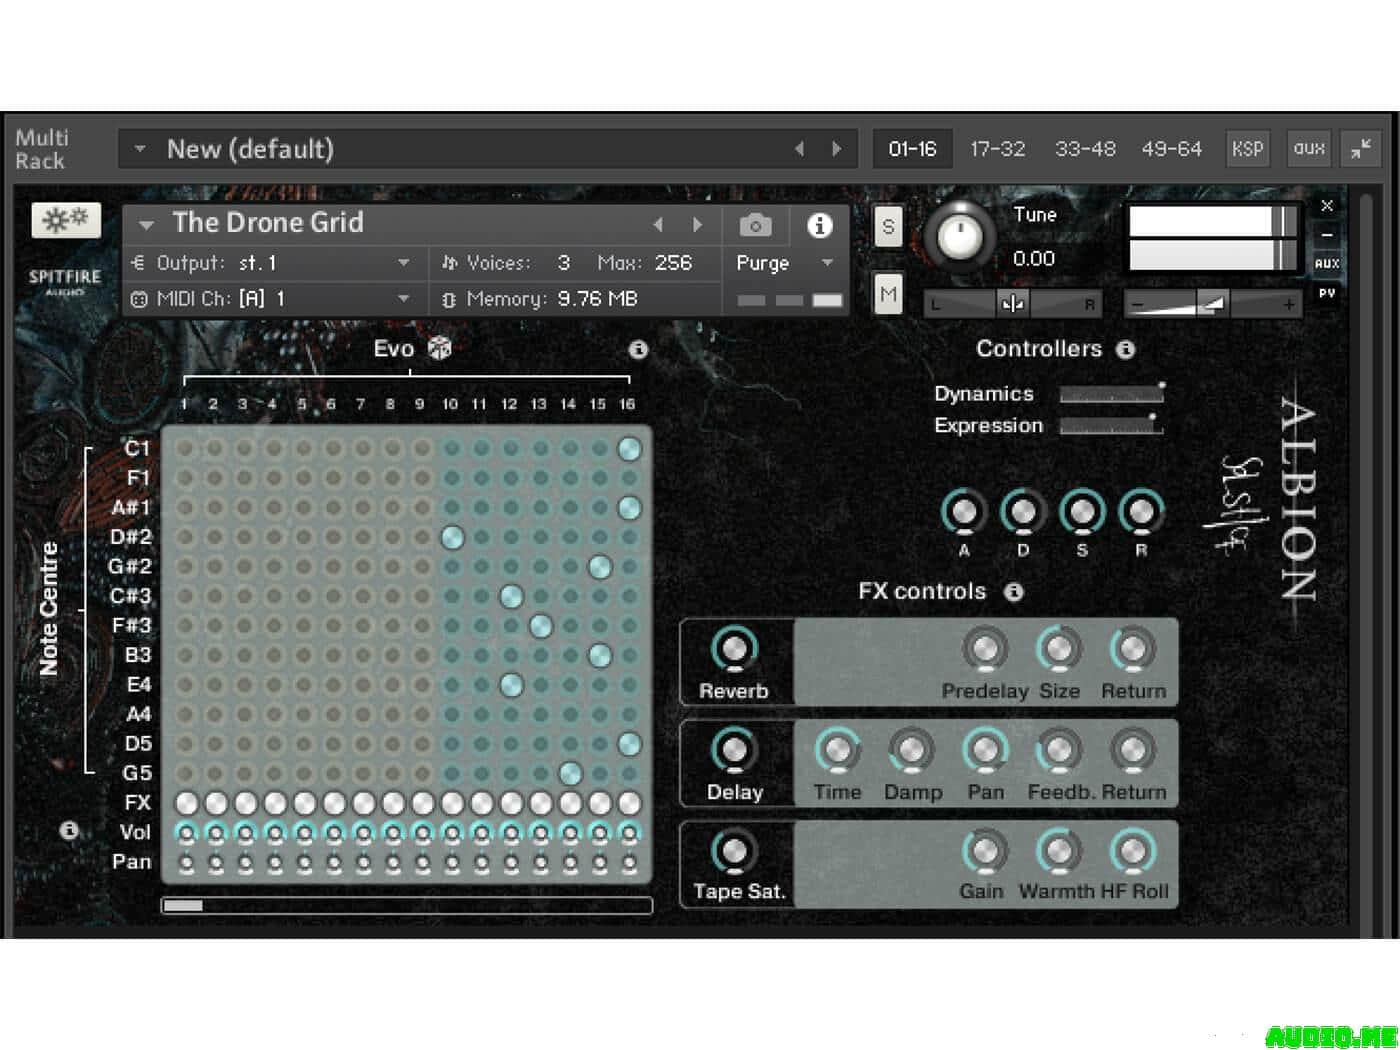This screenshot has width=1400, height=1050.
Task: Minimize rack view icon in top right
Action: click(1361, 149)
